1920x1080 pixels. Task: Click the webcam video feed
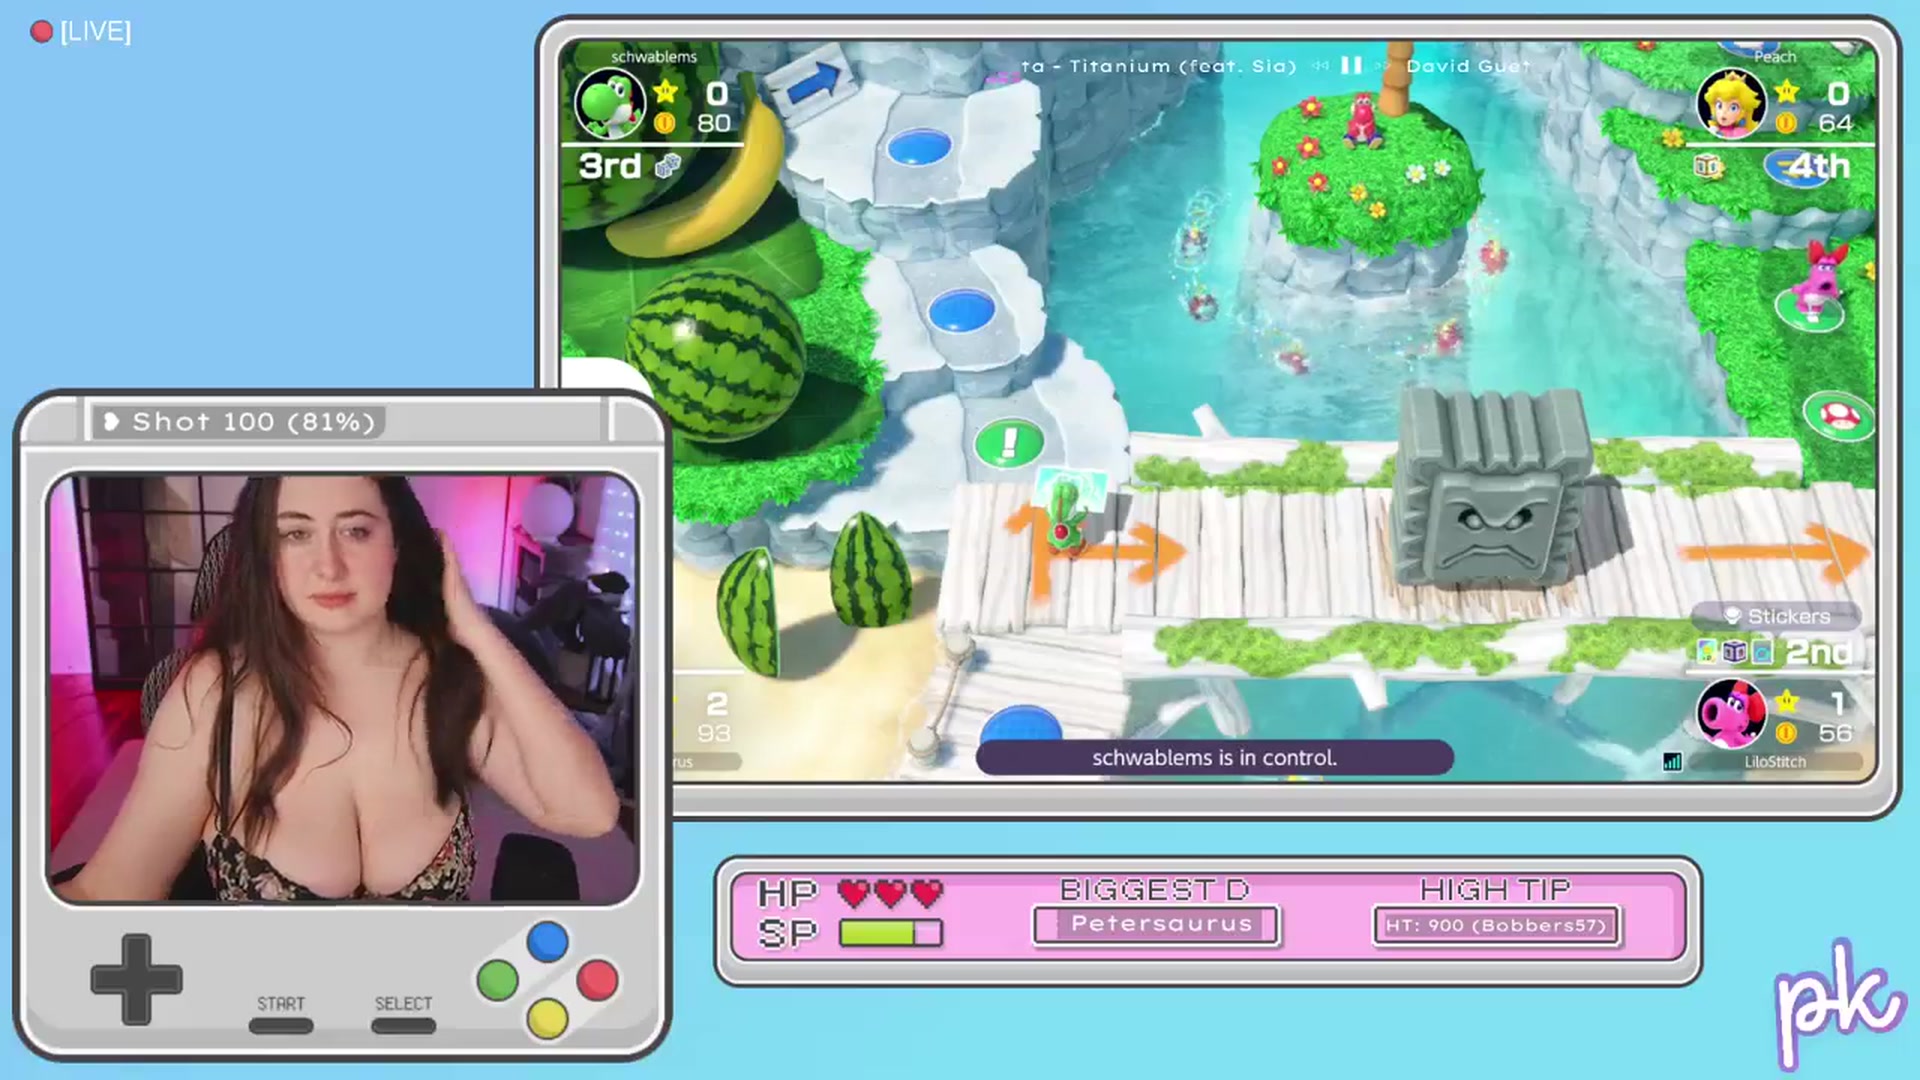click(x=343, y=689)
